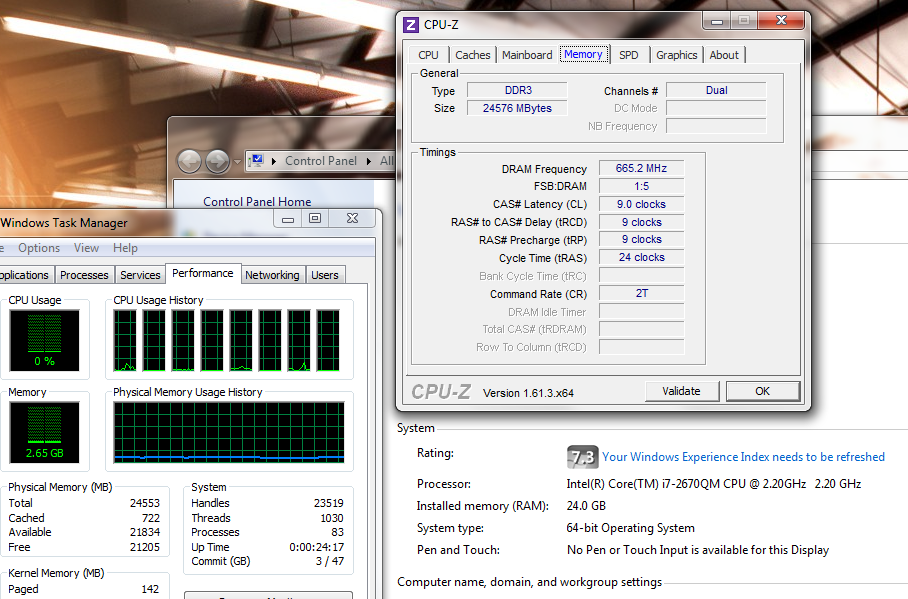
Task: Click Free memory value 21205
Action: point(145,547)
